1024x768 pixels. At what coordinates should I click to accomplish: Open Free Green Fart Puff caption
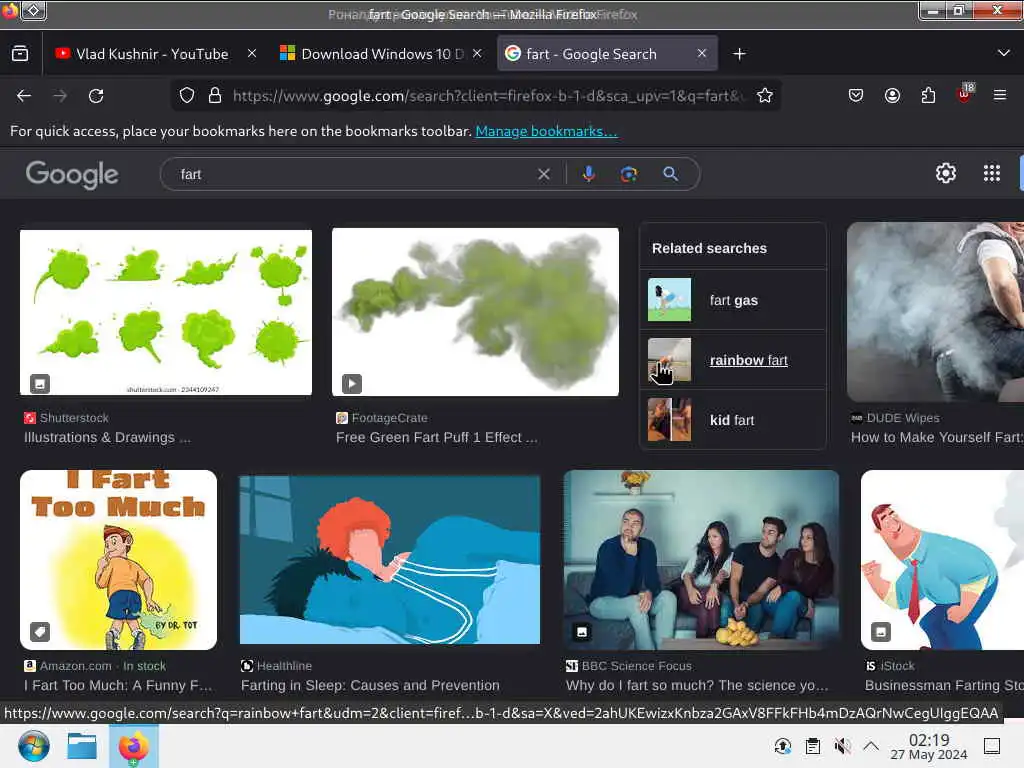coord(436,438)
